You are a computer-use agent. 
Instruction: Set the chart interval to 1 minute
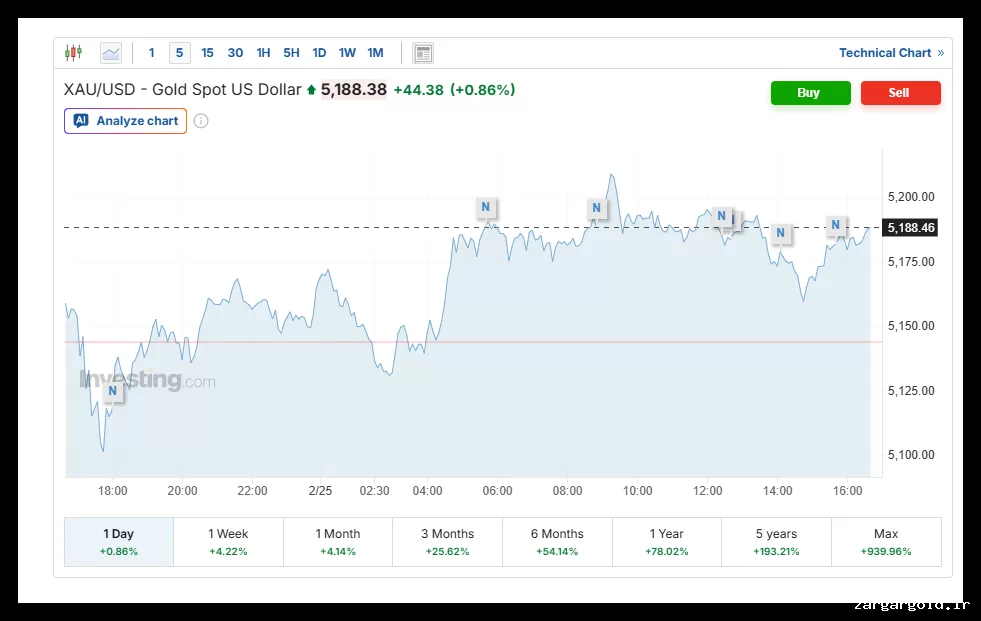click(152, 53)
